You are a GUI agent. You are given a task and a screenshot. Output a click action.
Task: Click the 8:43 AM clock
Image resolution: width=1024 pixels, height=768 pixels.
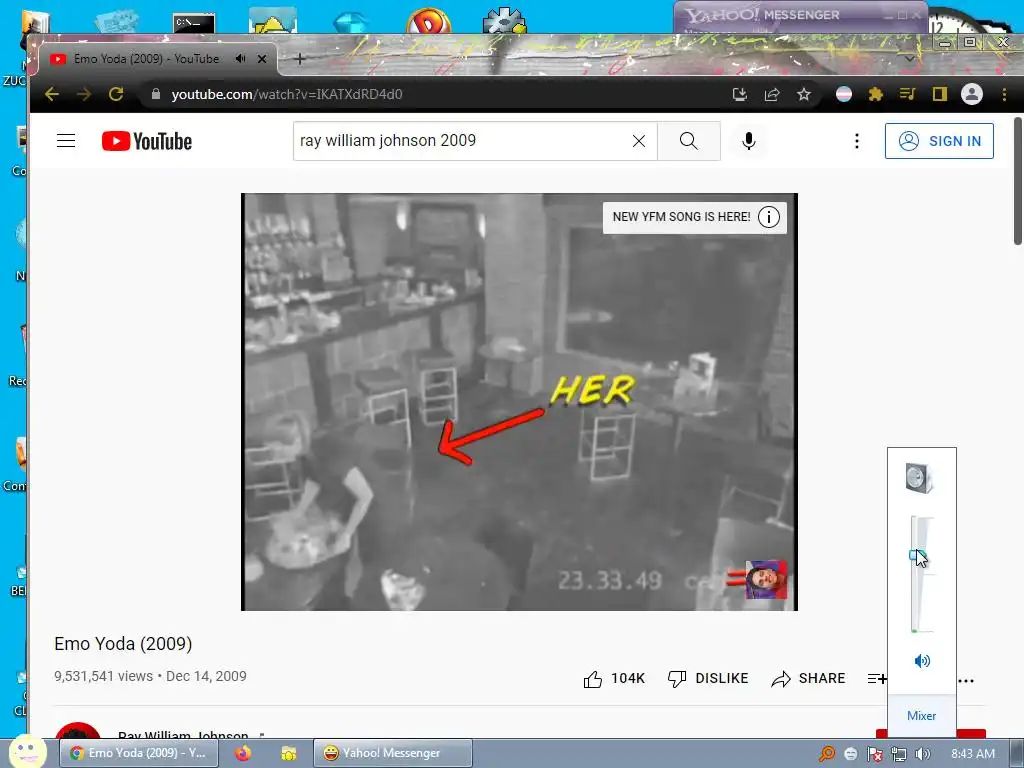973,754
